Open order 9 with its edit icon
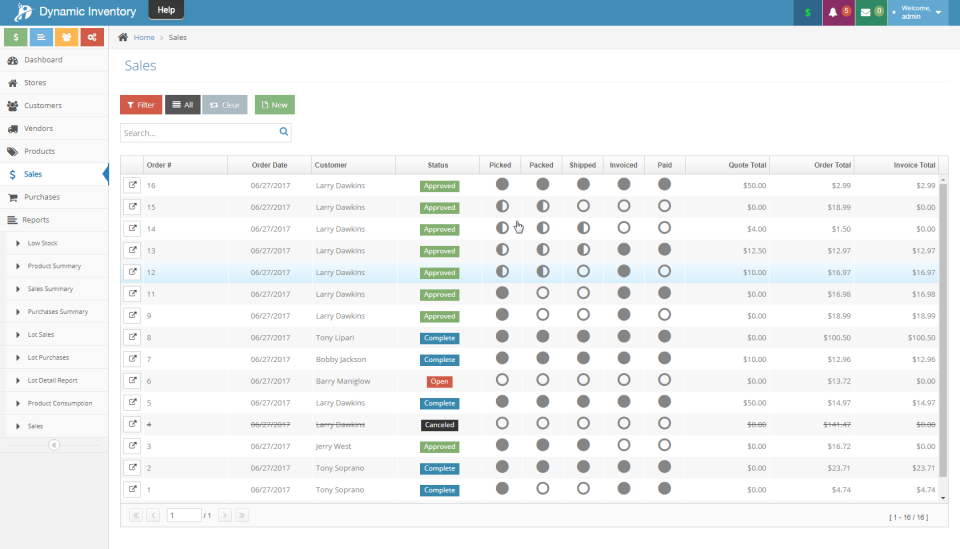 click(x=132, y=315)
